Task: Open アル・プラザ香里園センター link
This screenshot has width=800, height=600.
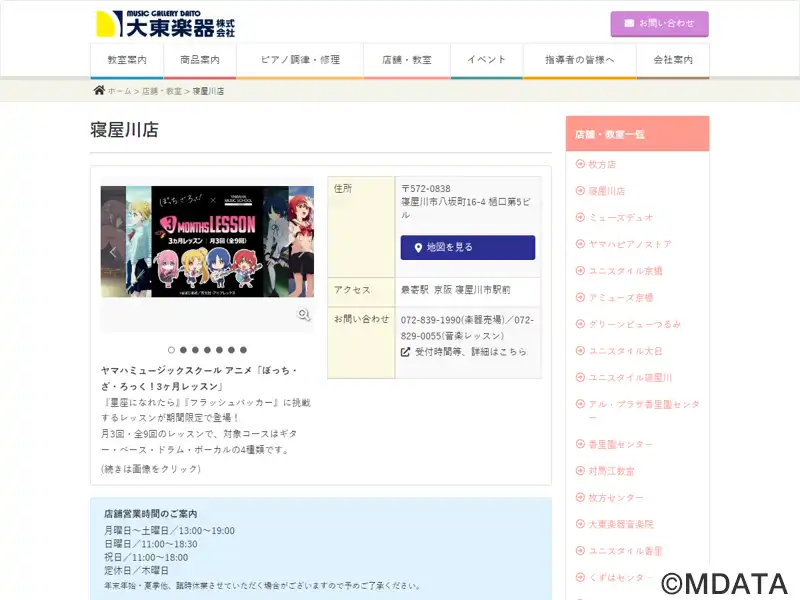Action: click(644, 411)
